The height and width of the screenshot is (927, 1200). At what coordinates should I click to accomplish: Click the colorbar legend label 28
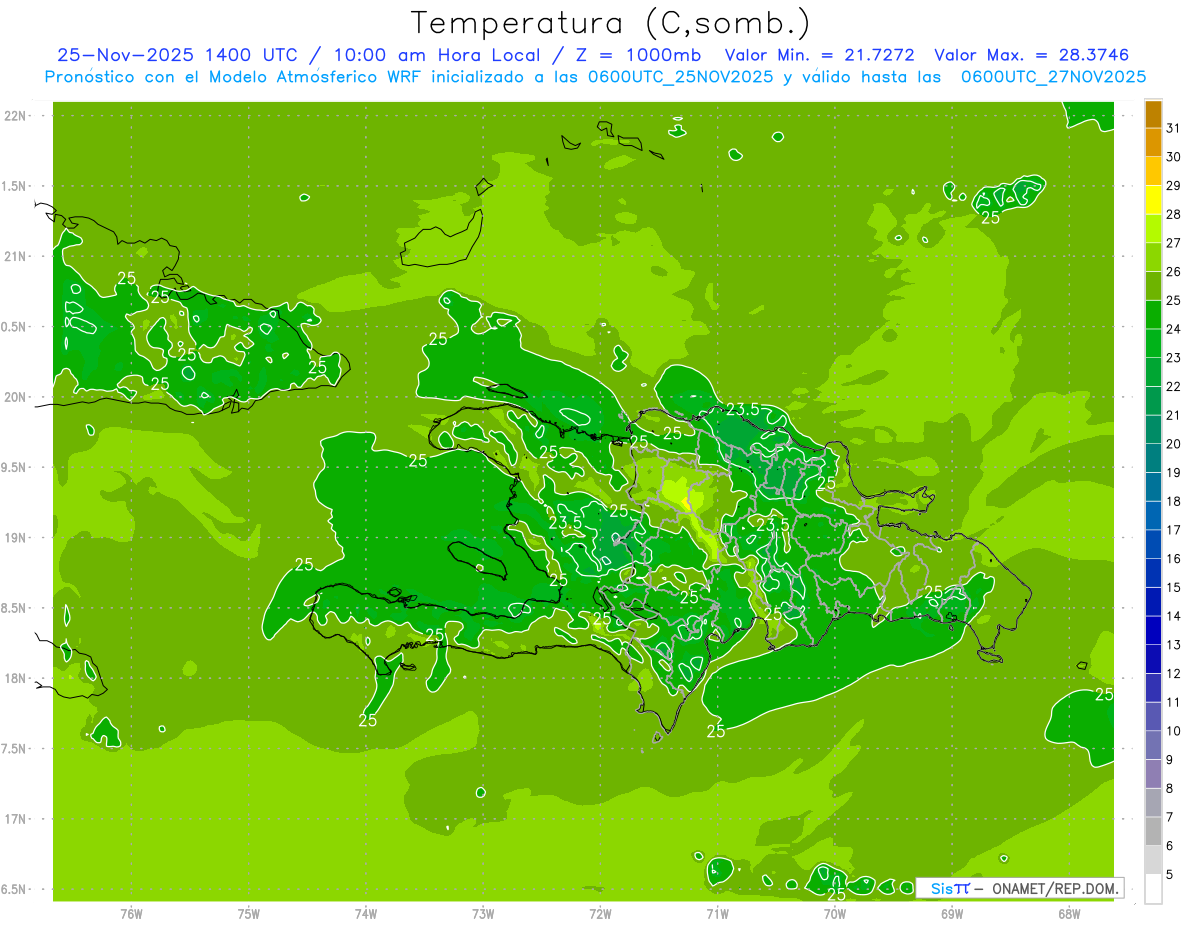click(x=1173, y=214)
